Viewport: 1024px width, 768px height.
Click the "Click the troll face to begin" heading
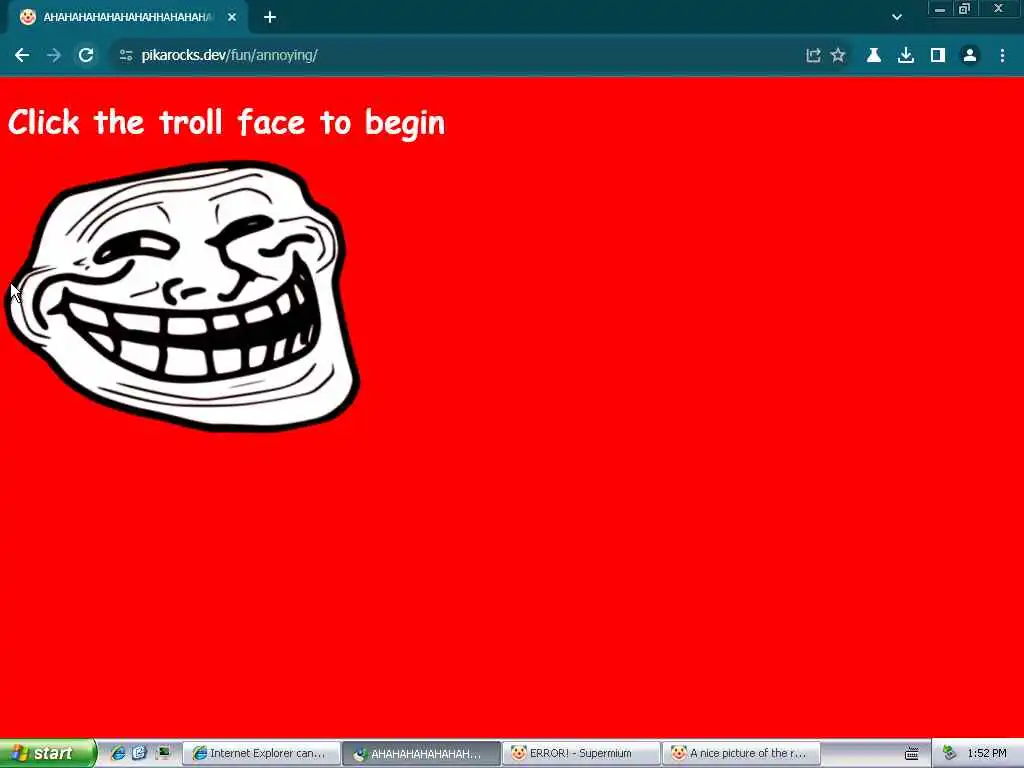point(227,123)
